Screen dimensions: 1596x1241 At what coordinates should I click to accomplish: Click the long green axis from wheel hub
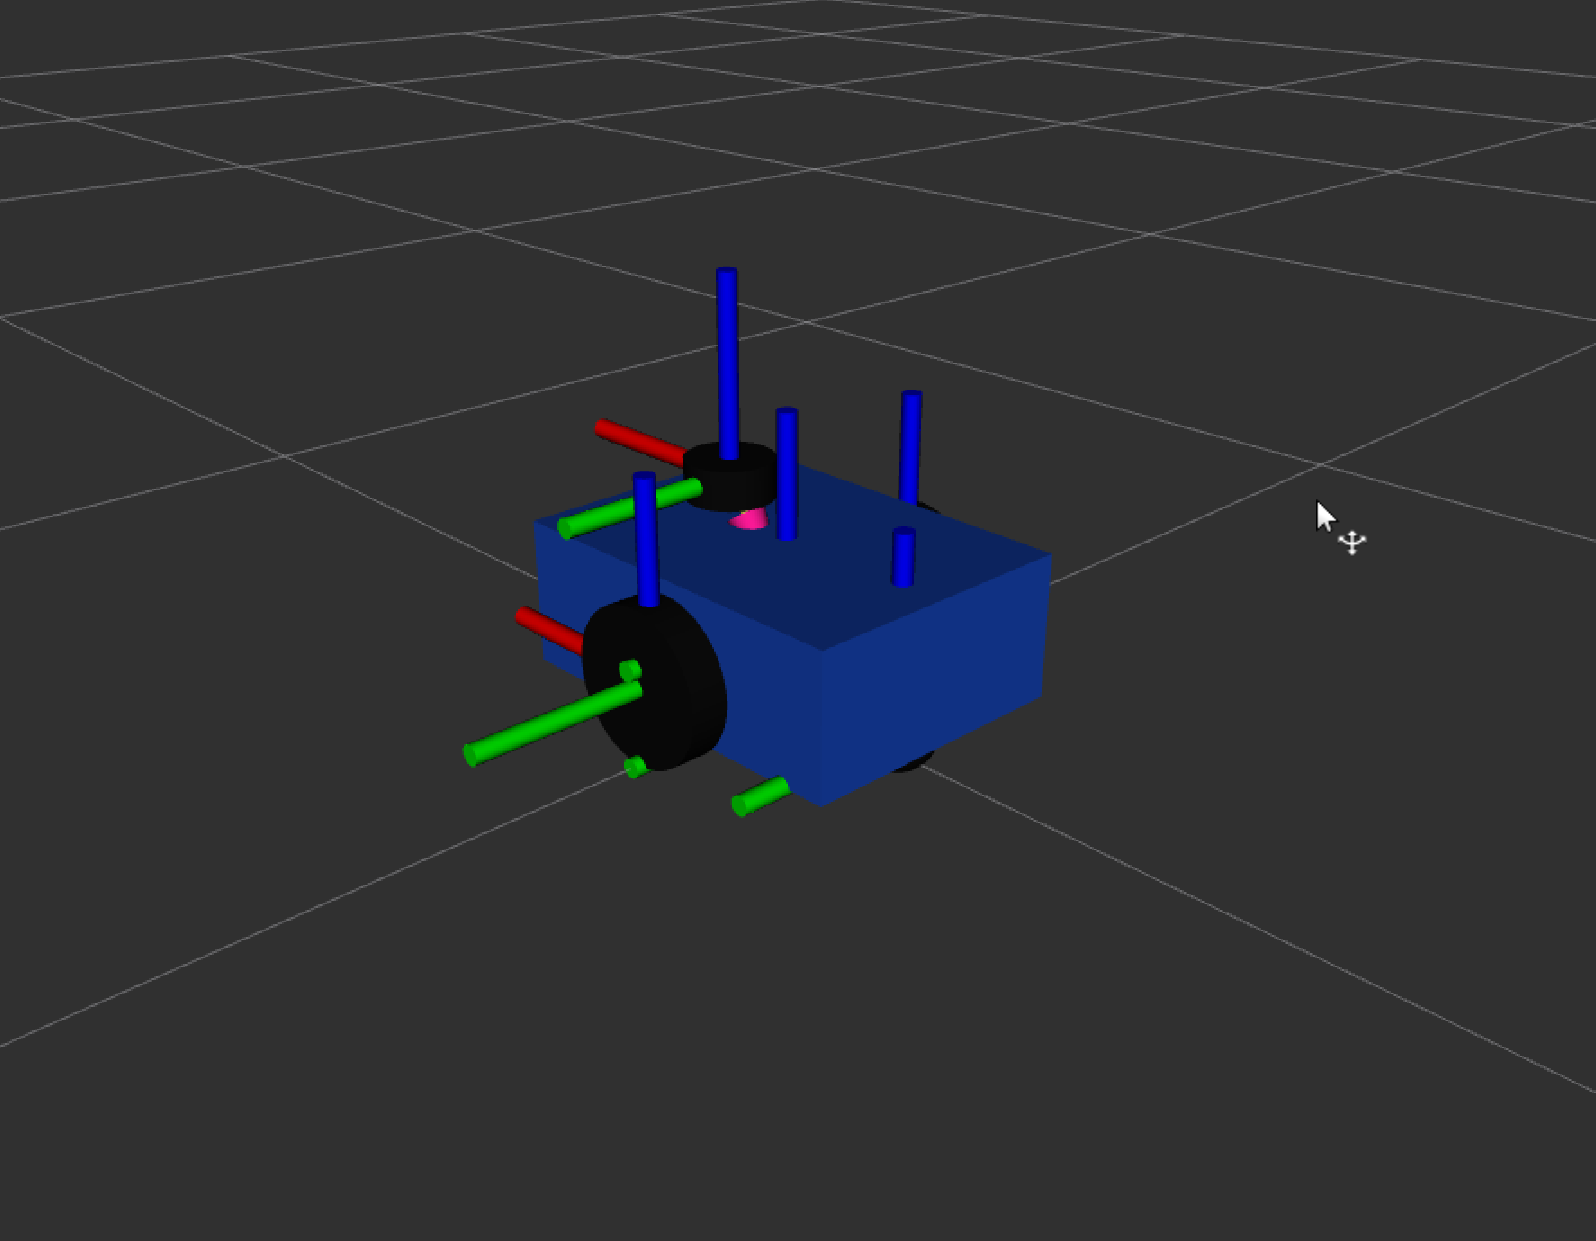[553, 723]
